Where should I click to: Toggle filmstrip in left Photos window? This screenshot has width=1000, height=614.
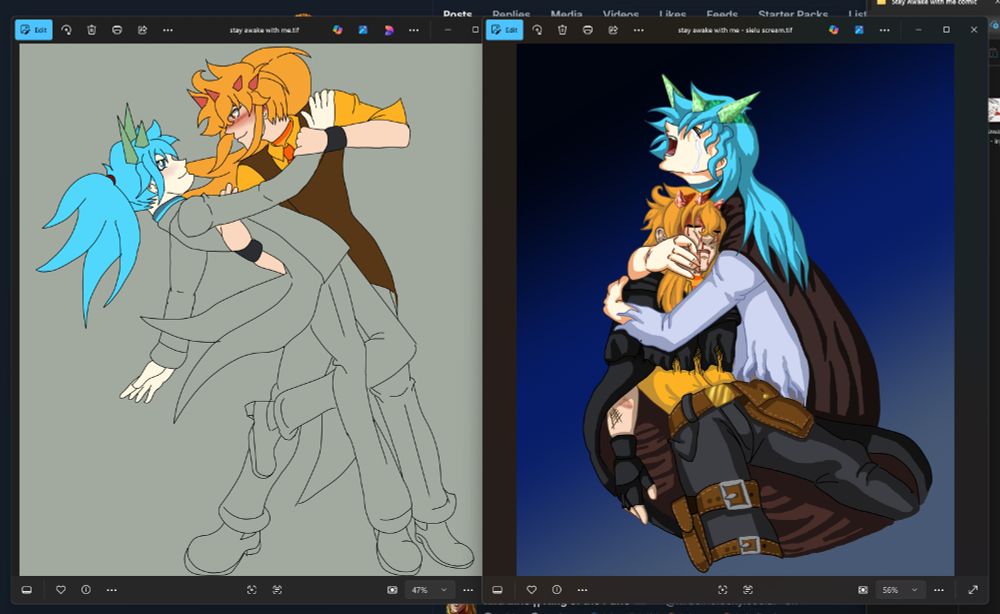(26, 590)
